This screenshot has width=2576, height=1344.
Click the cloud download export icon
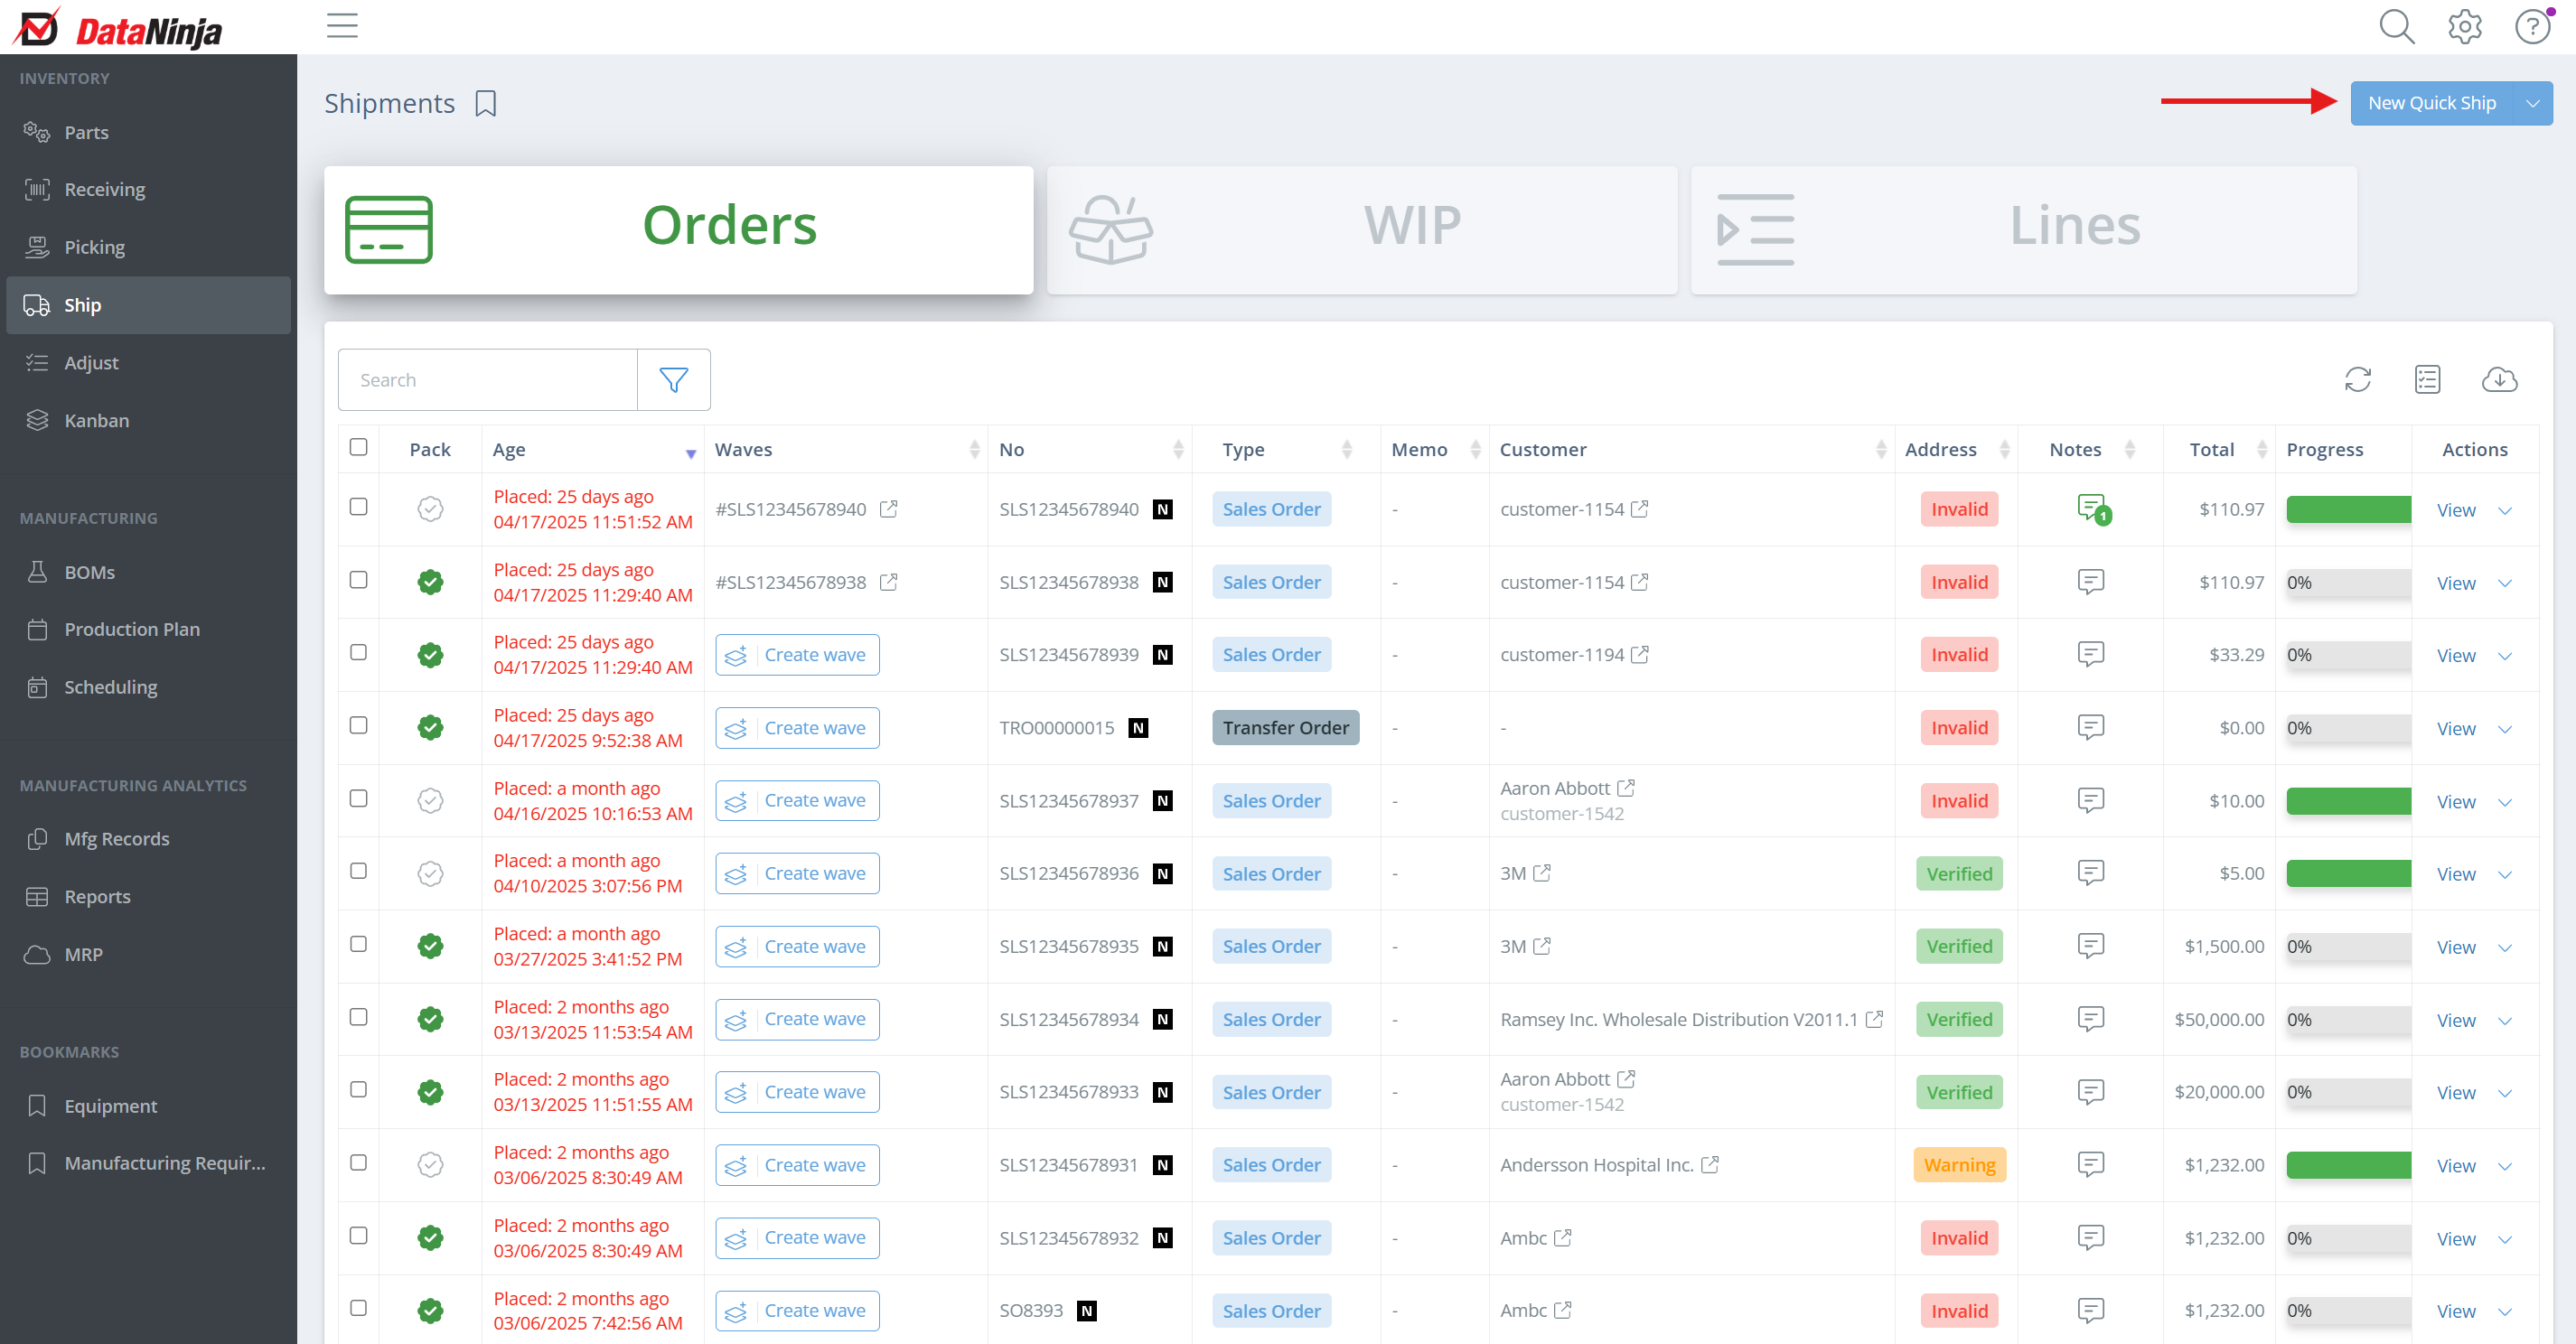[x=2498, y=380]
